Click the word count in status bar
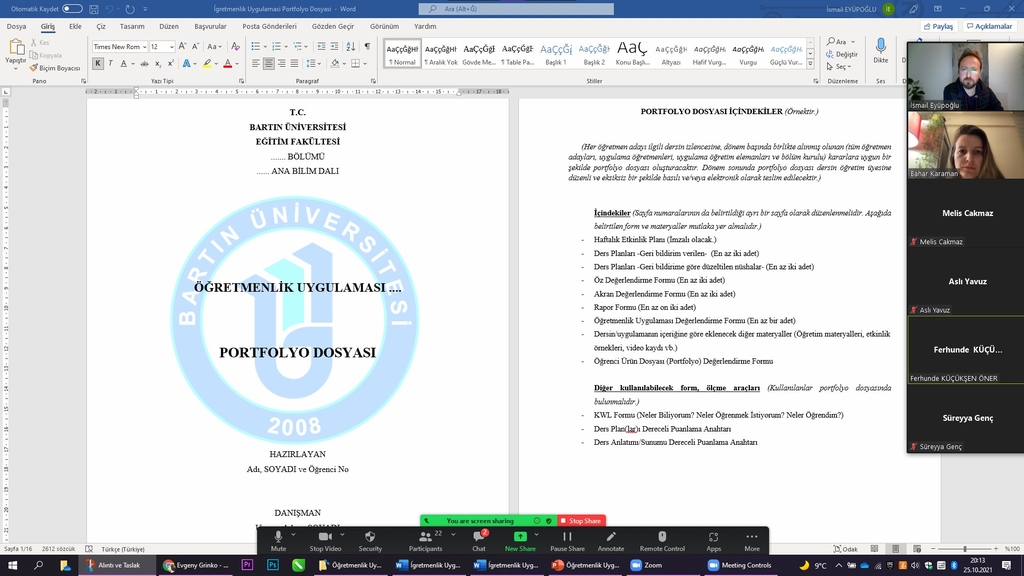 pos(58,549)
